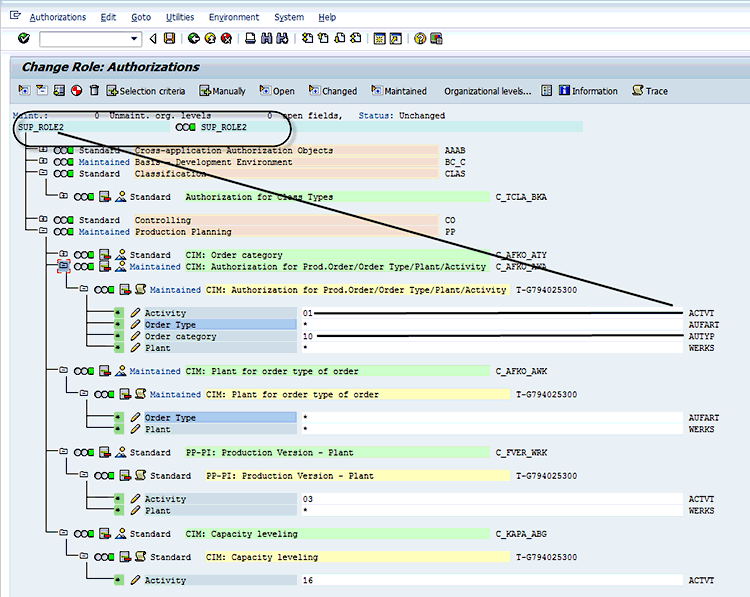Click the yellow Help question-mark icon
750x597 pixels.
pos(420,38)
